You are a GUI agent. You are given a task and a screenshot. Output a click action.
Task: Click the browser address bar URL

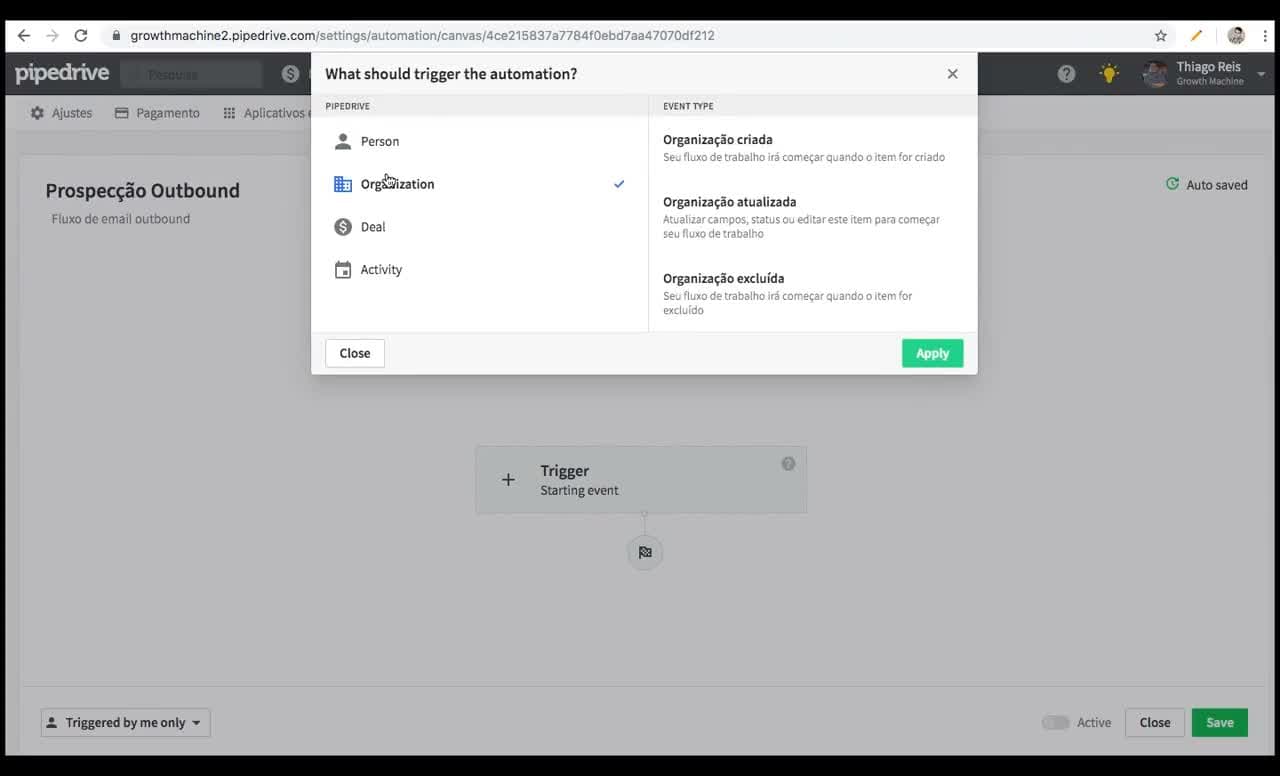pyautogui.click(x=422, y=35)
